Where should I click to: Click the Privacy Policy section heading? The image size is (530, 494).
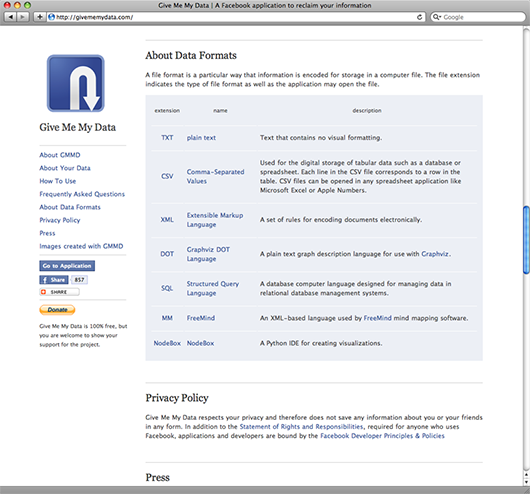click(x=177, y=398)
